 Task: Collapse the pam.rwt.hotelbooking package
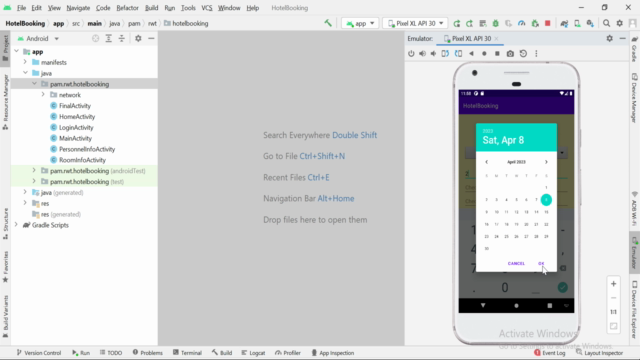(x=34, y=84)
